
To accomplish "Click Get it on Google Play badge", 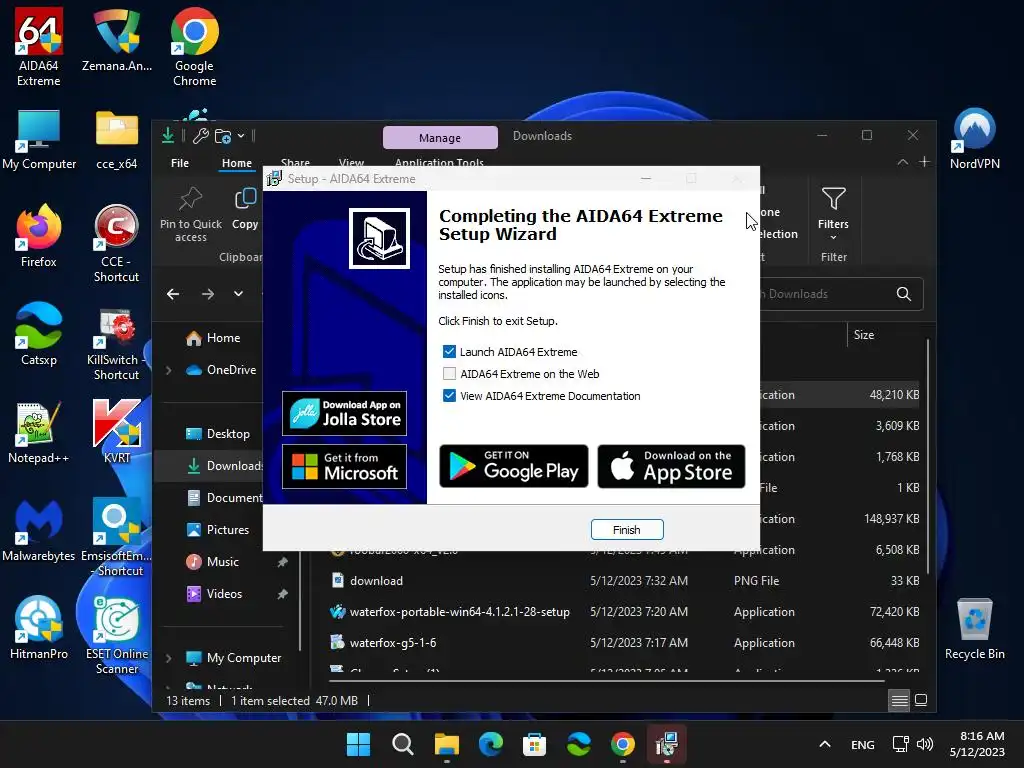I will (514, 466).
